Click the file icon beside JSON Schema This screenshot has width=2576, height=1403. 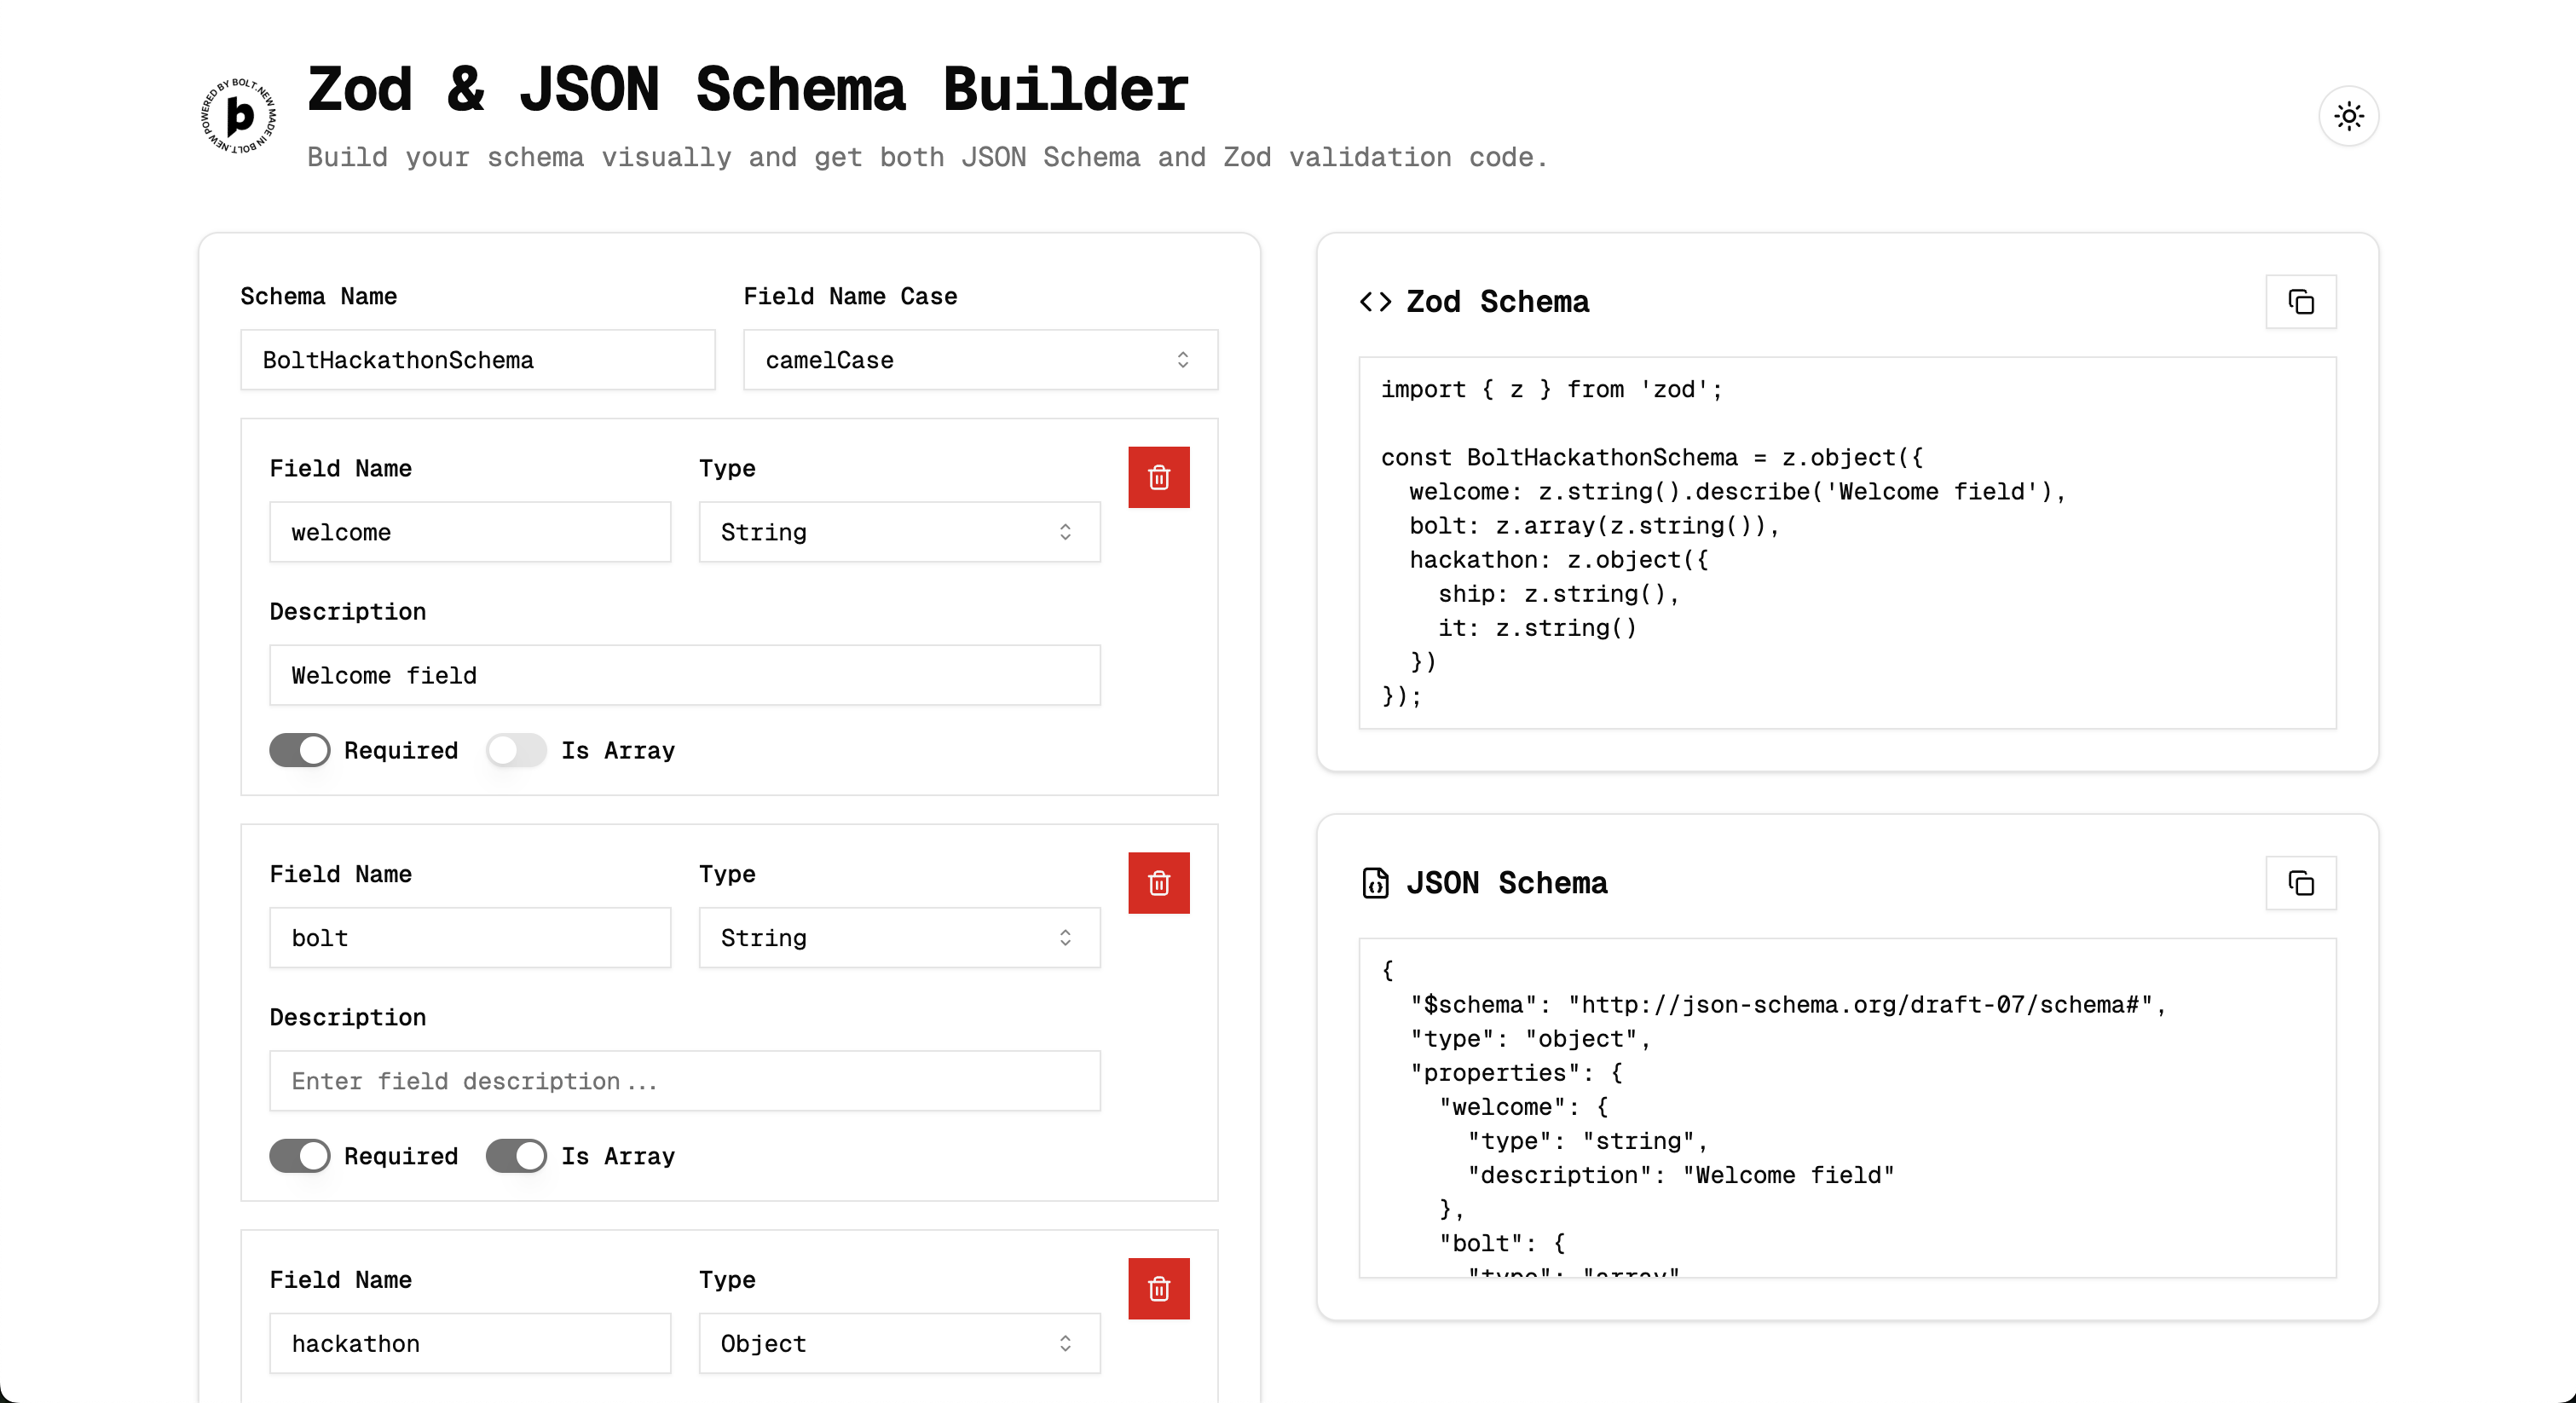[x=1376, y=883]
